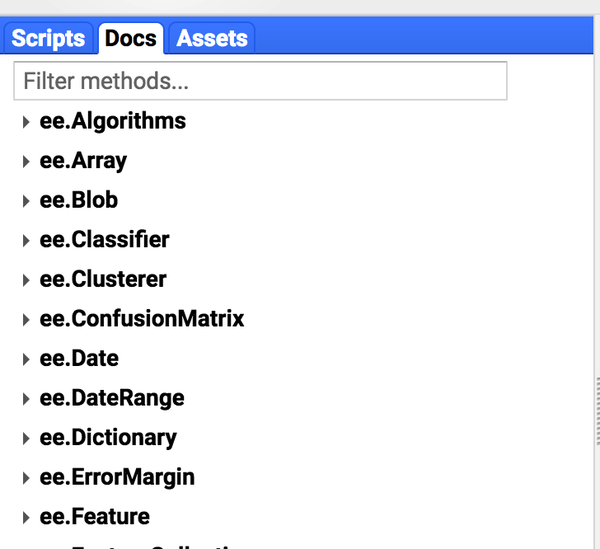Screen dimensions: 600x549
Task: Select the Docs tab
Action: pos(131,39)
